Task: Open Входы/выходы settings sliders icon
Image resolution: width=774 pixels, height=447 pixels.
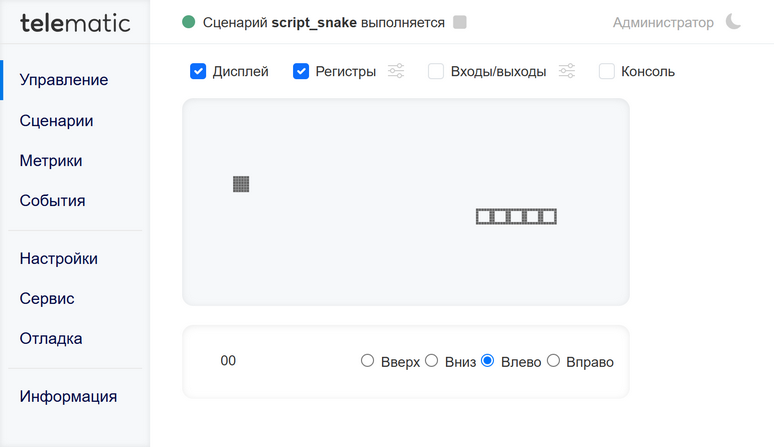Action: pyautogui.click(x=567, y=71)
